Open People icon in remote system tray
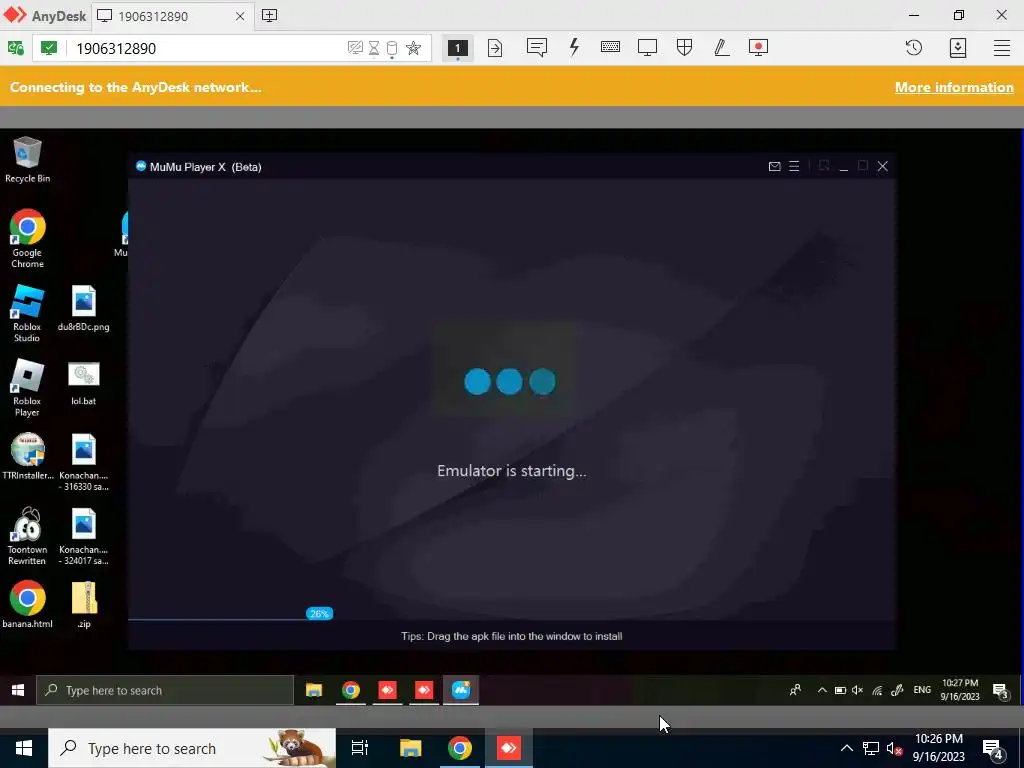Screen dimensions: 1024x768 tap(795, 690)
